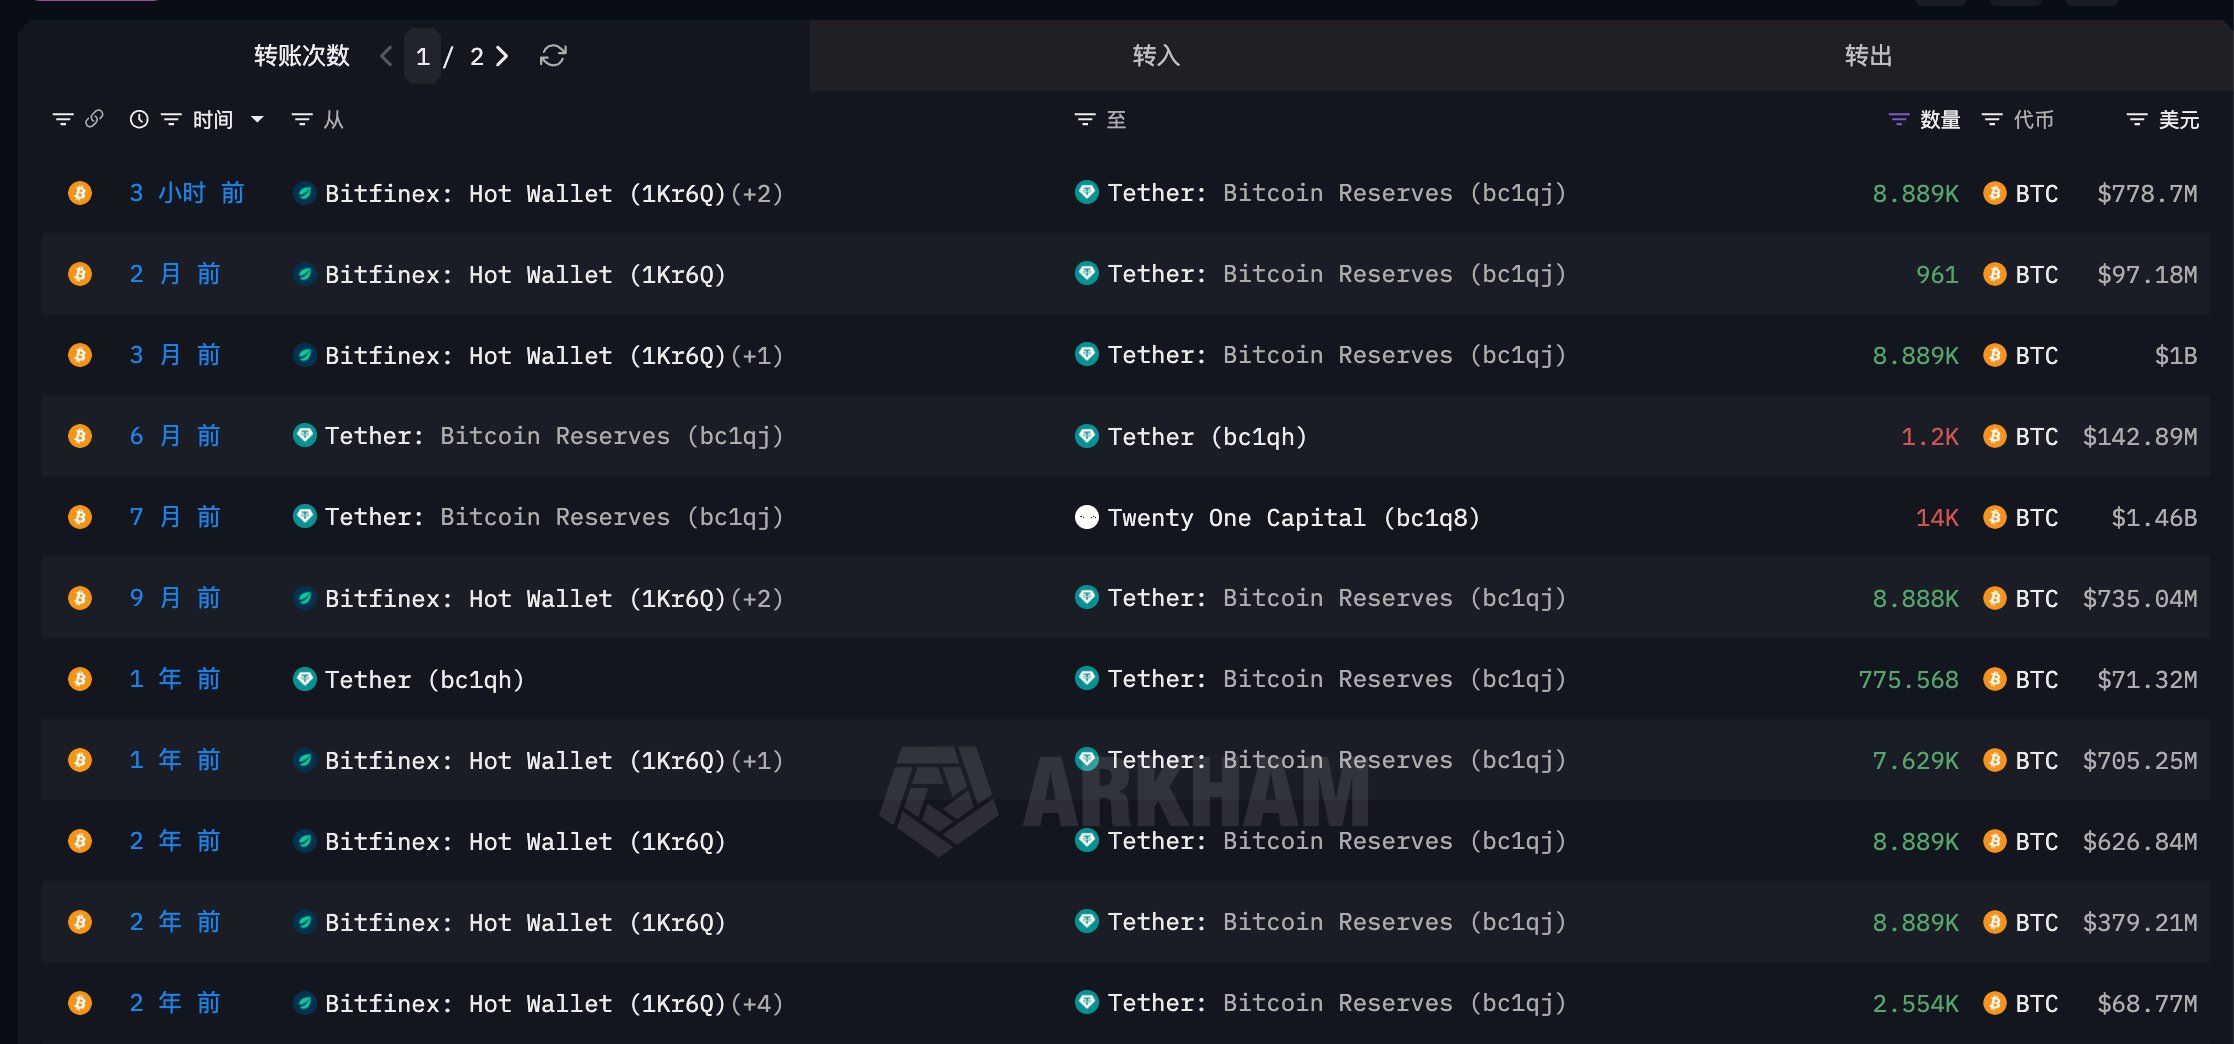Click the refresh icon beside the pagination

pos(553,57)
